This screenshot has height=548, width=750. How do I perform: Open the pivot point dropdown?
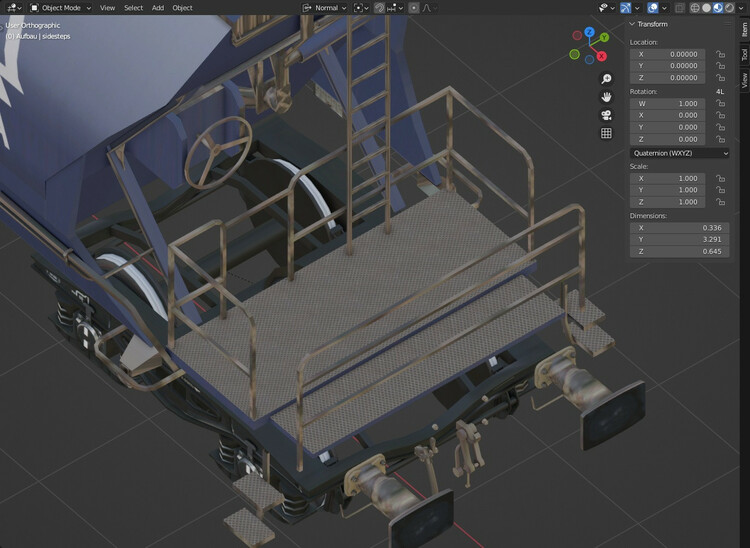(361, 8)
